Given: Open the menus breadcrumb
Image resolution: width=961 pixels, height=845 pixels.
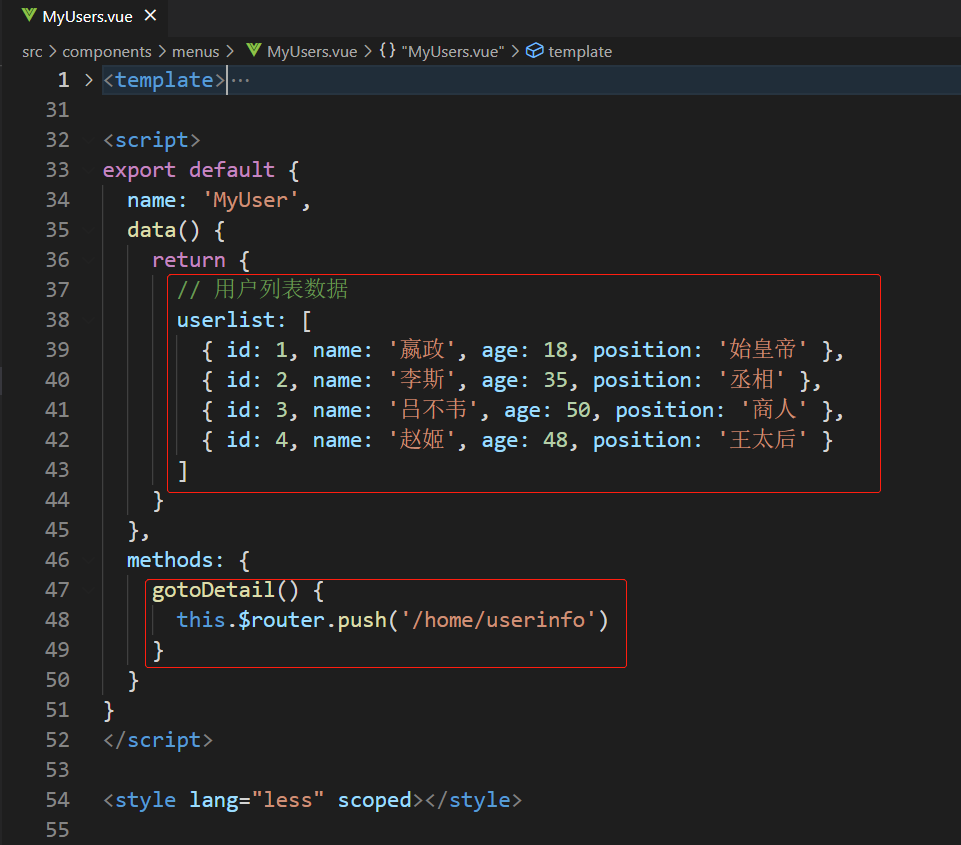Looking at the screenshot, I should point(196,51).
